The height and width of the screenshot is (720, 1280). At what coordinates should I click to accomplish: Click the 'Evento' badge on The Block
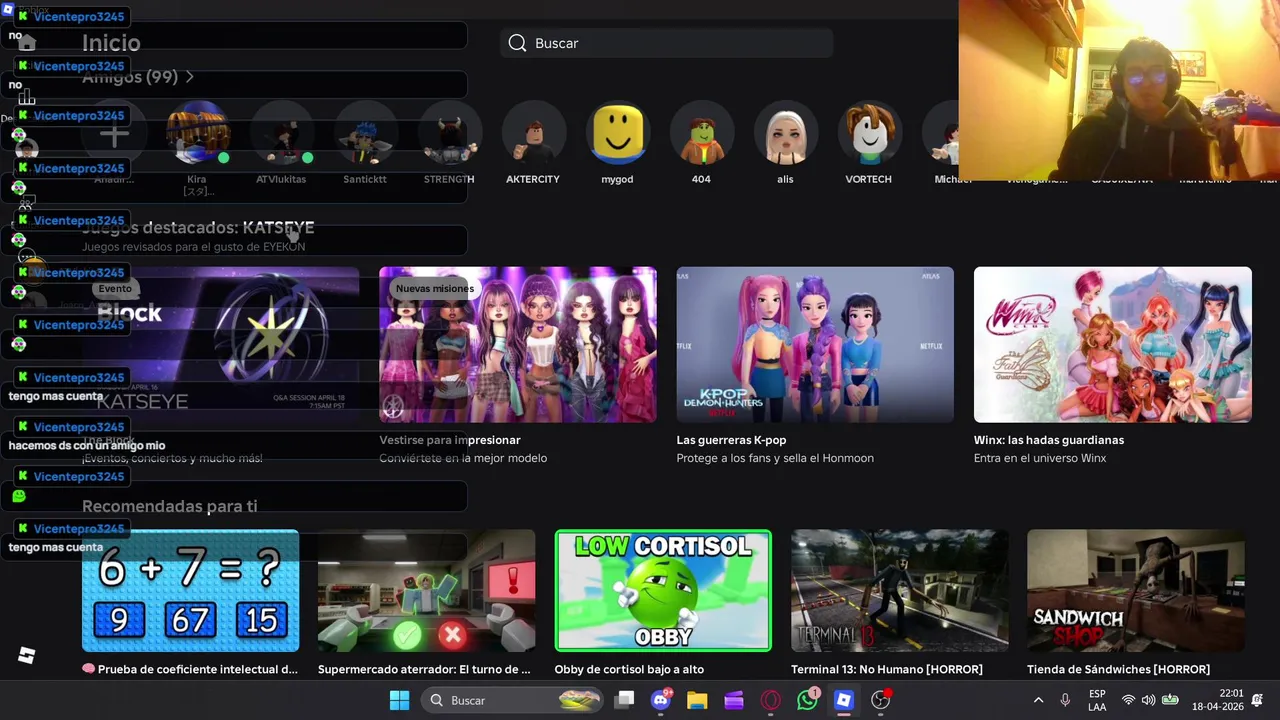[x=115, y=288]
